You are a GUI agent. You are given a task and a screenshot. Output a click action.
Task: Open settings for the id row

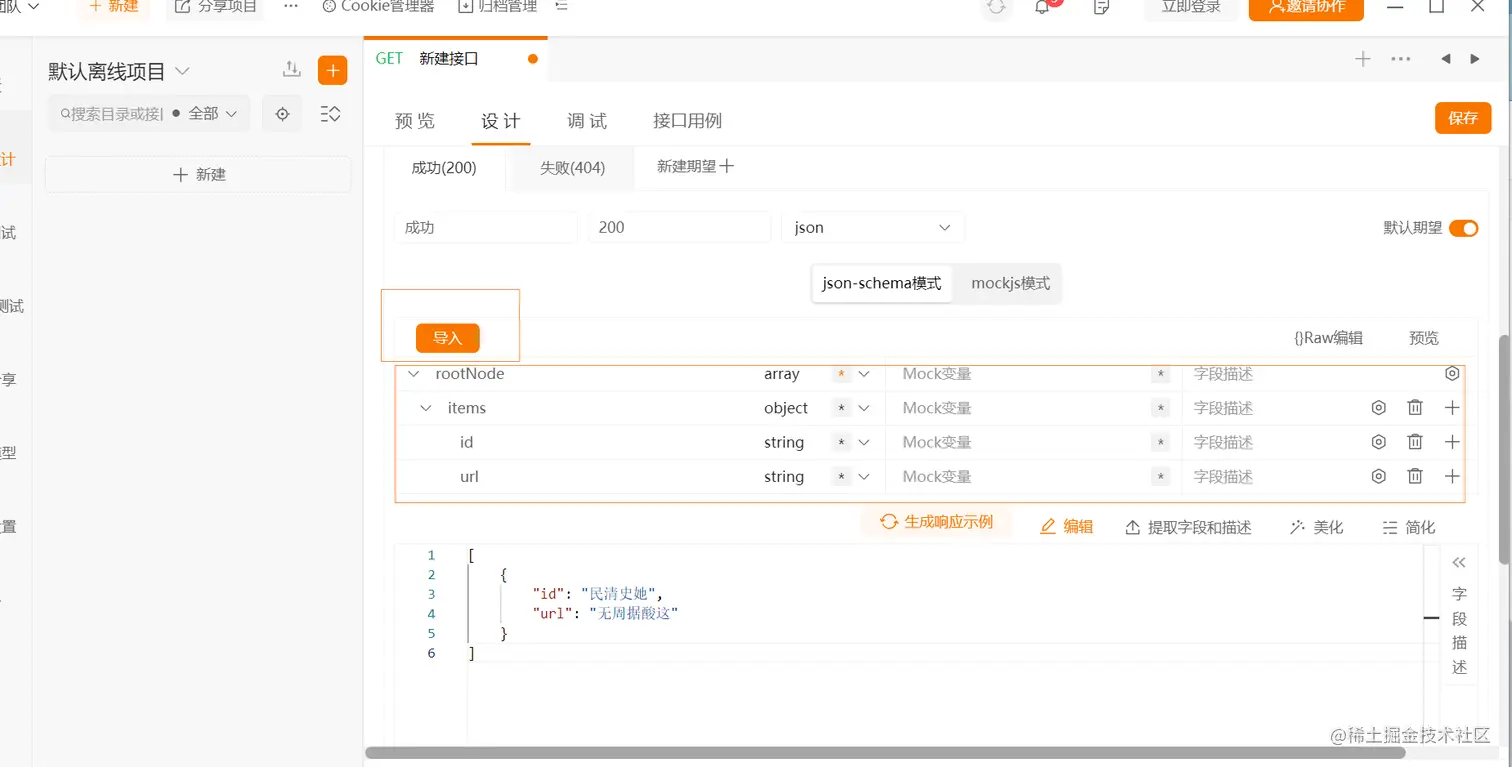(1379, 442)
